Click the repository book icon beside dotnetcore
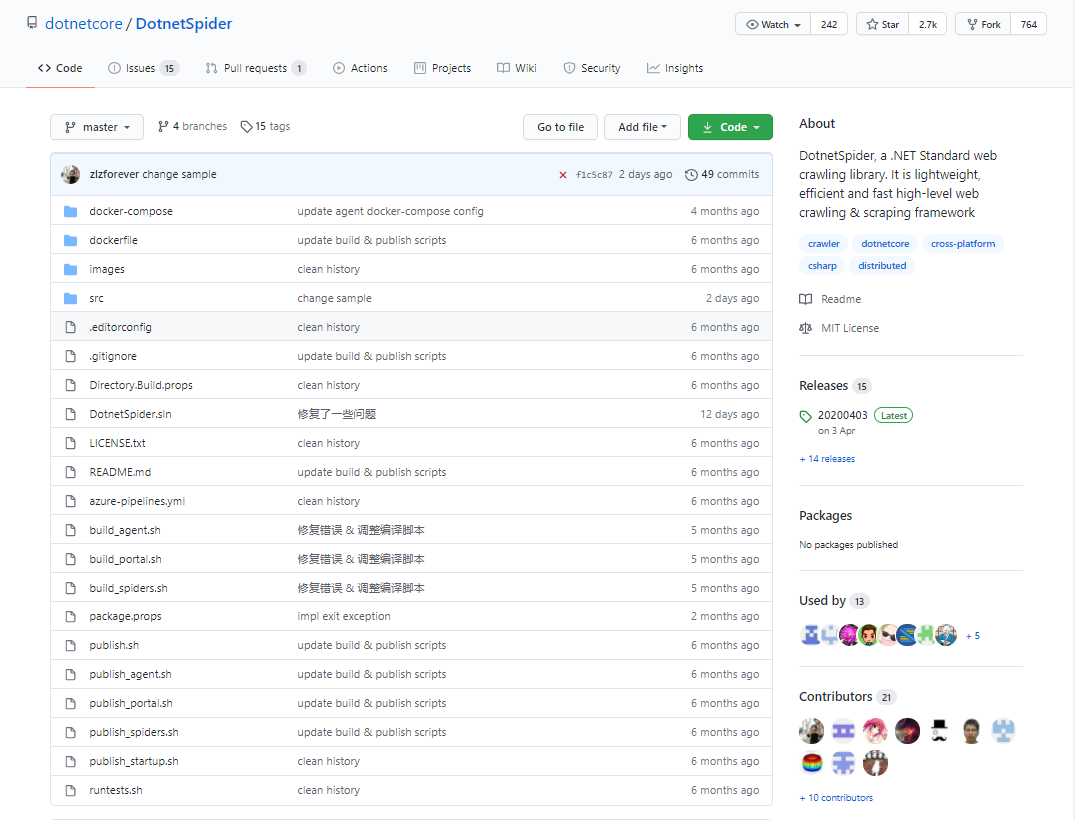Viewport: 1075px width, 820px height. (x=34, y=23)
